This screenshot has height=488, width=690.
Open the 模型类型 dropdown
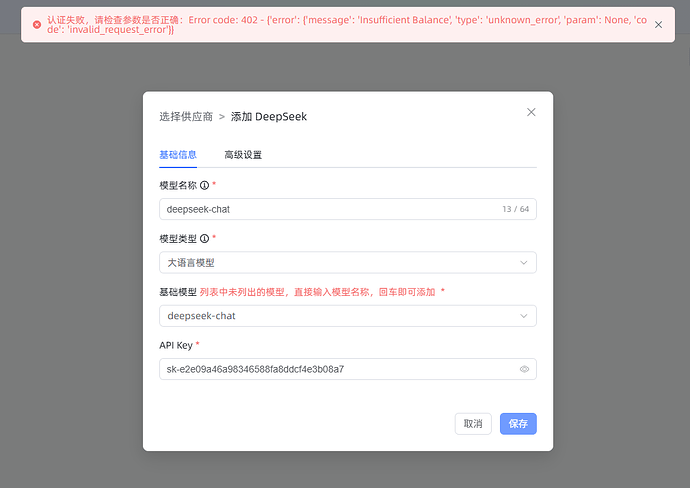[348, 263]
